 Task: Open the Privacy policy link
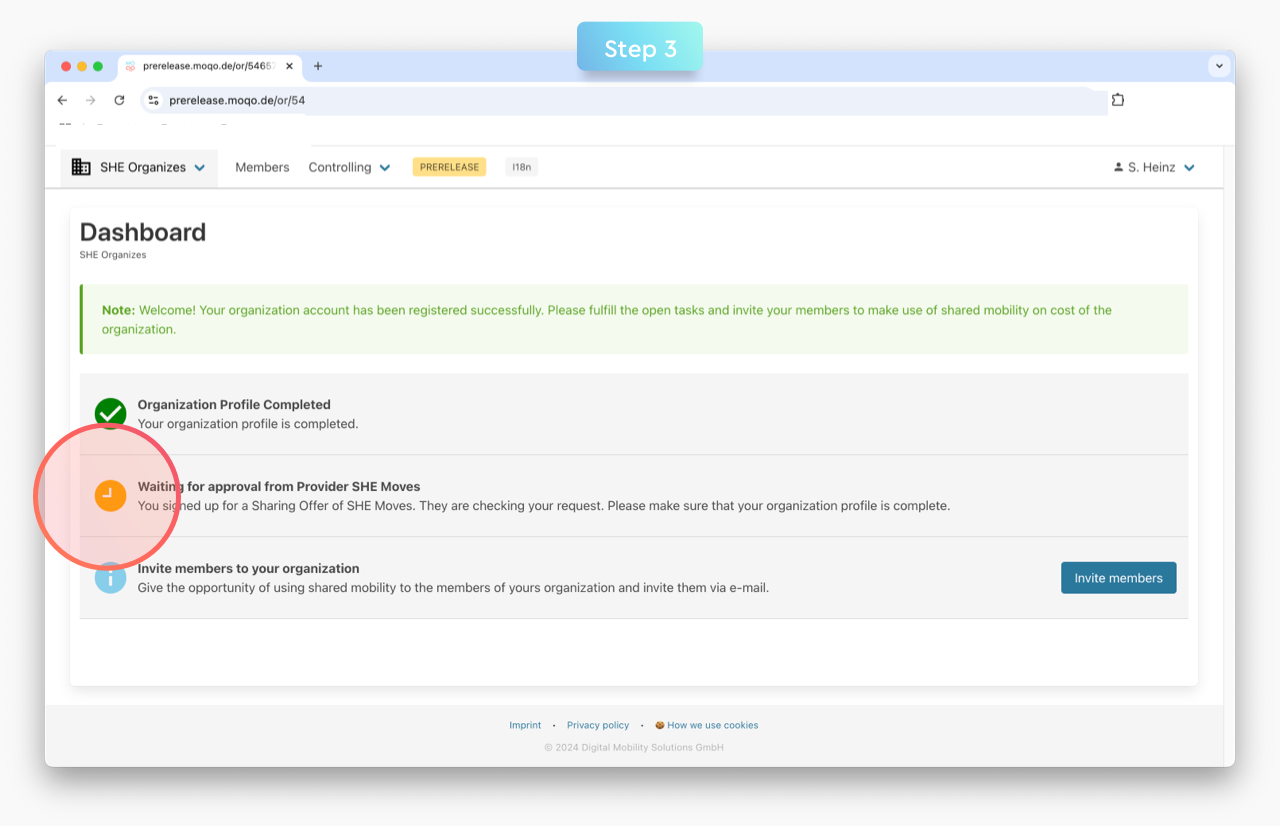click(598, 725)
